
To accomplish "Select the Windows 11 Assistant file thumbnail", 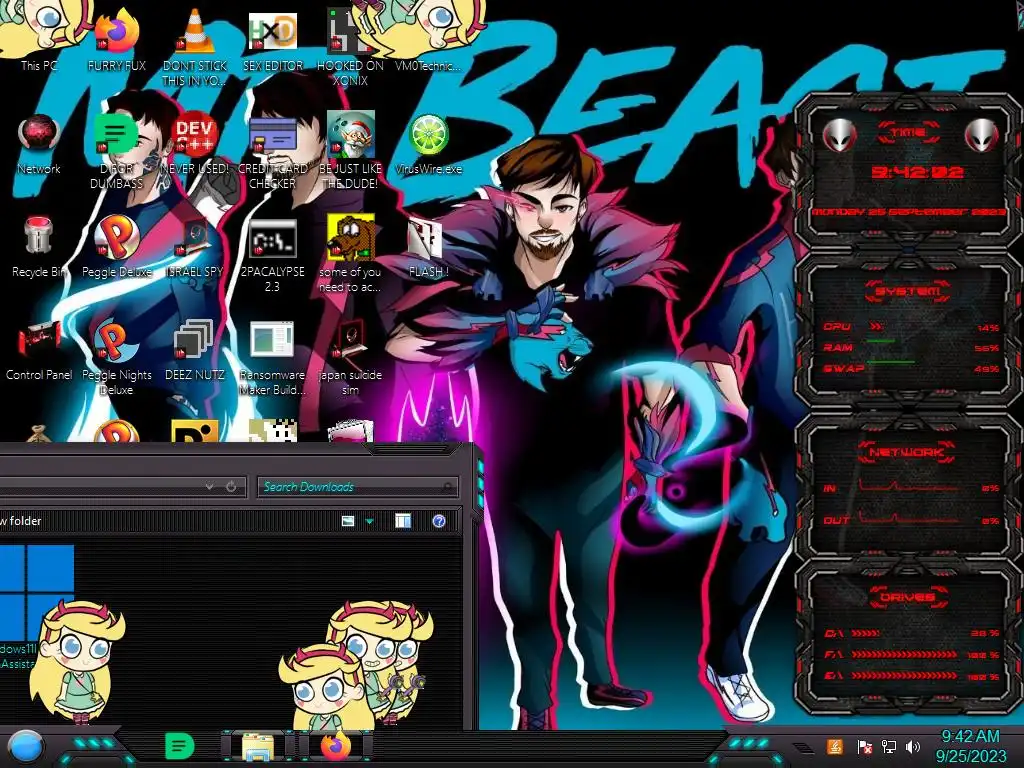I will click(37, 591).
